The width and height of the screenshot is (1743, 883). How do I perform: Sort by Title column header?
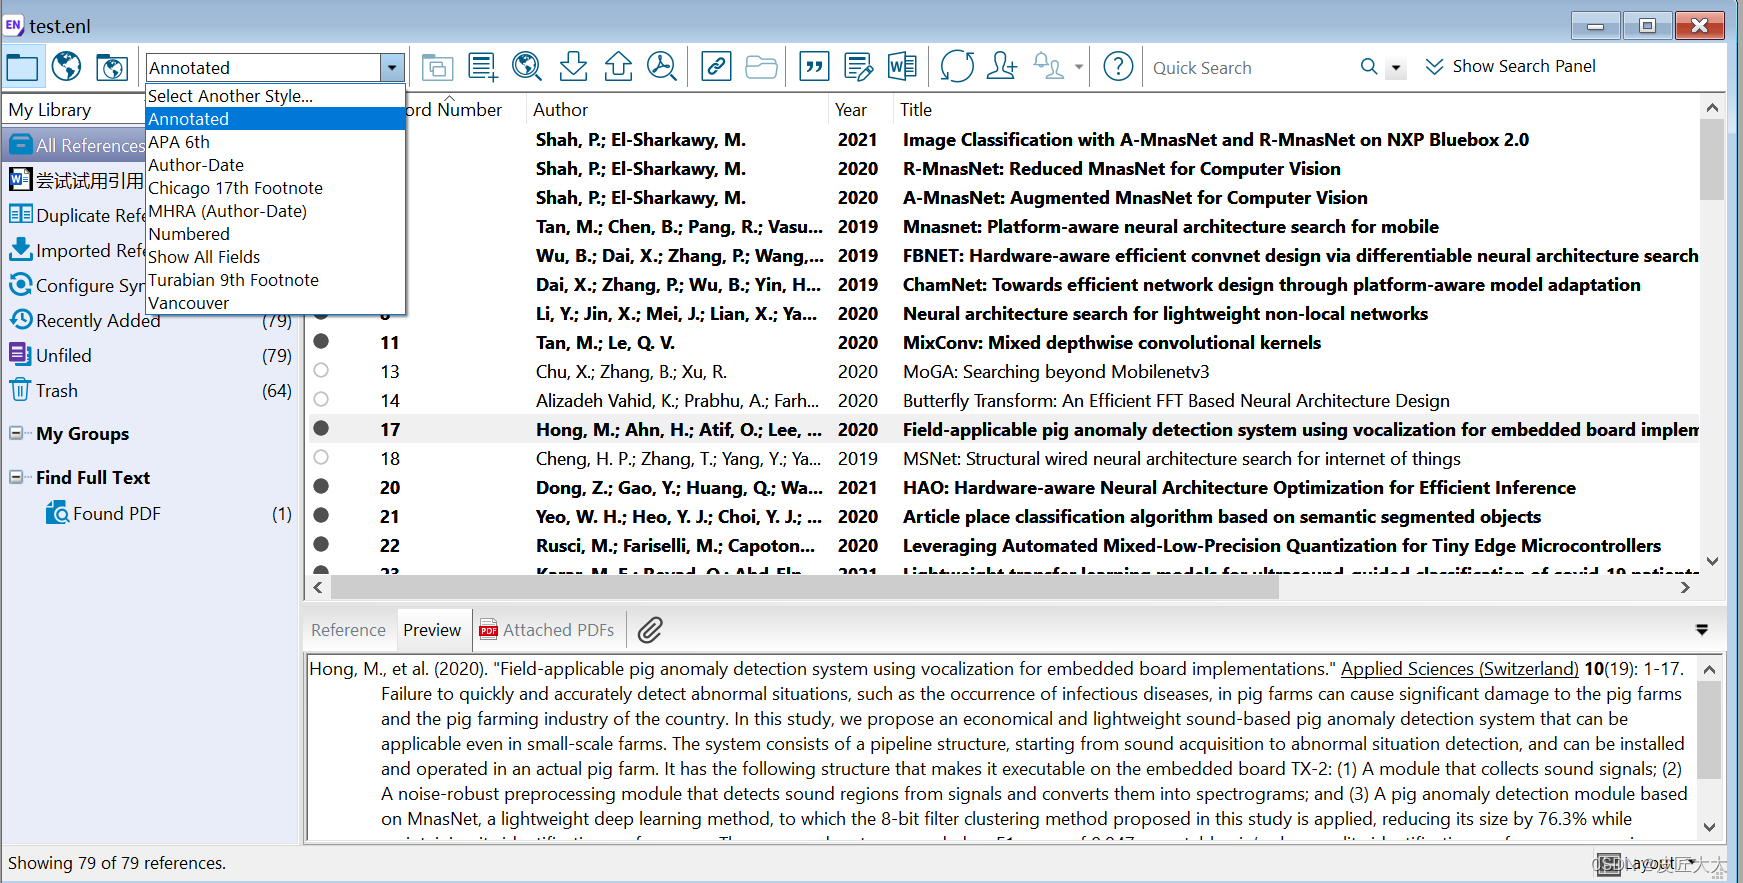(x=1296, y=110)
